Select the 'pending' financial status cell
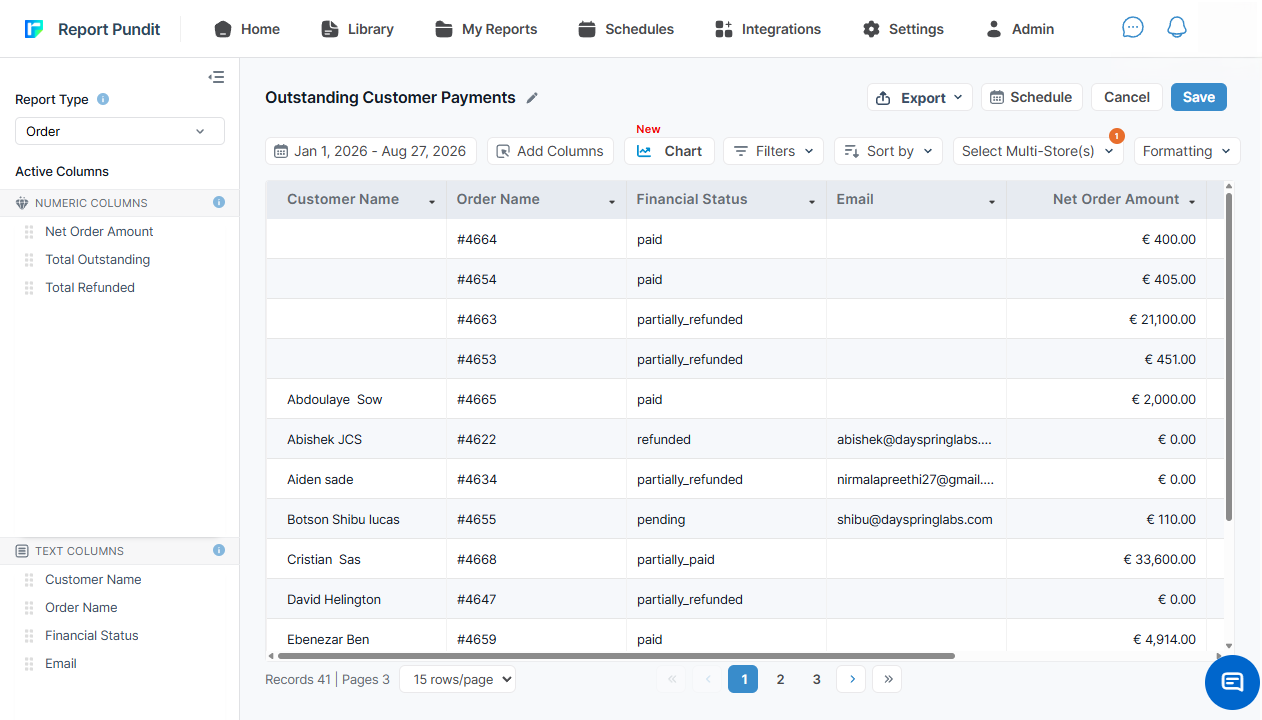 (x=726, y=519)
